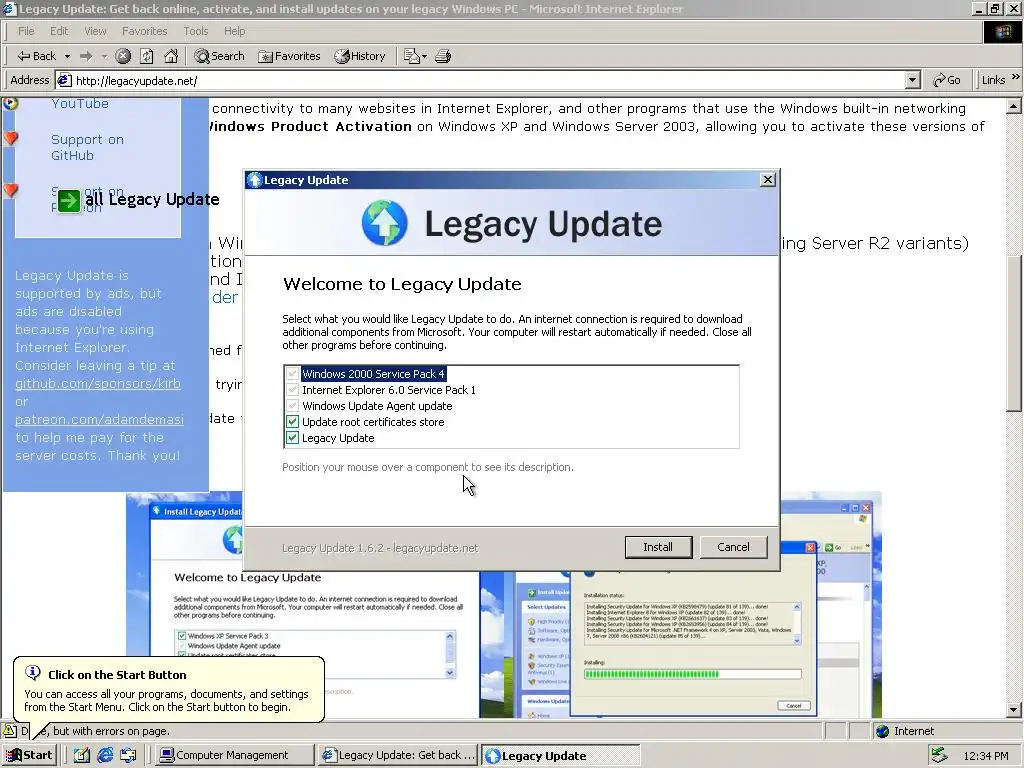1024x768 pixels.
Task: Open the Forward button history dropdown
Action: [x=104, y=56]
